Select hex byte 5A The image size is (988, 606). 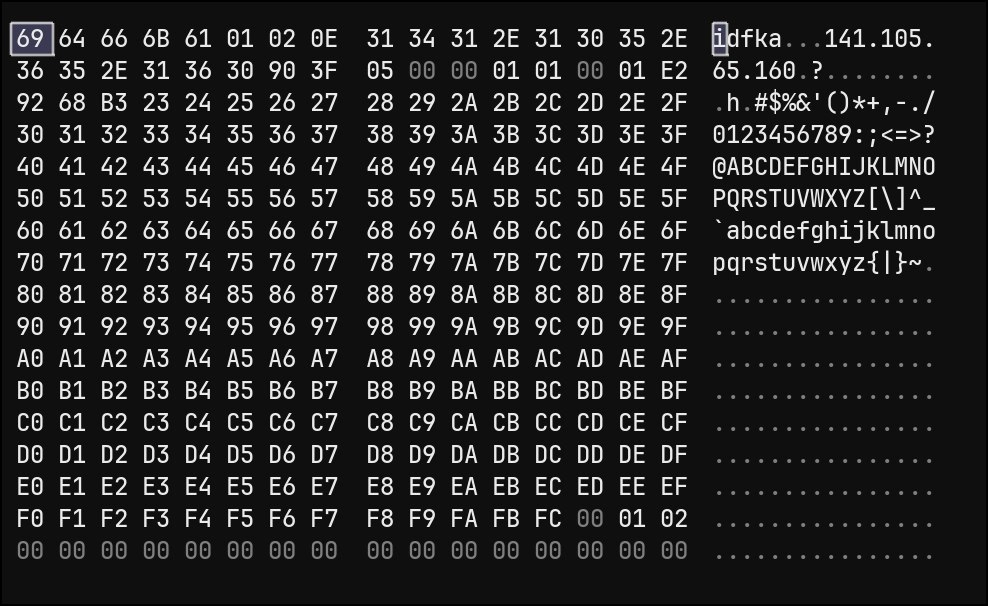pyautogui.click(x=464, y=200)
